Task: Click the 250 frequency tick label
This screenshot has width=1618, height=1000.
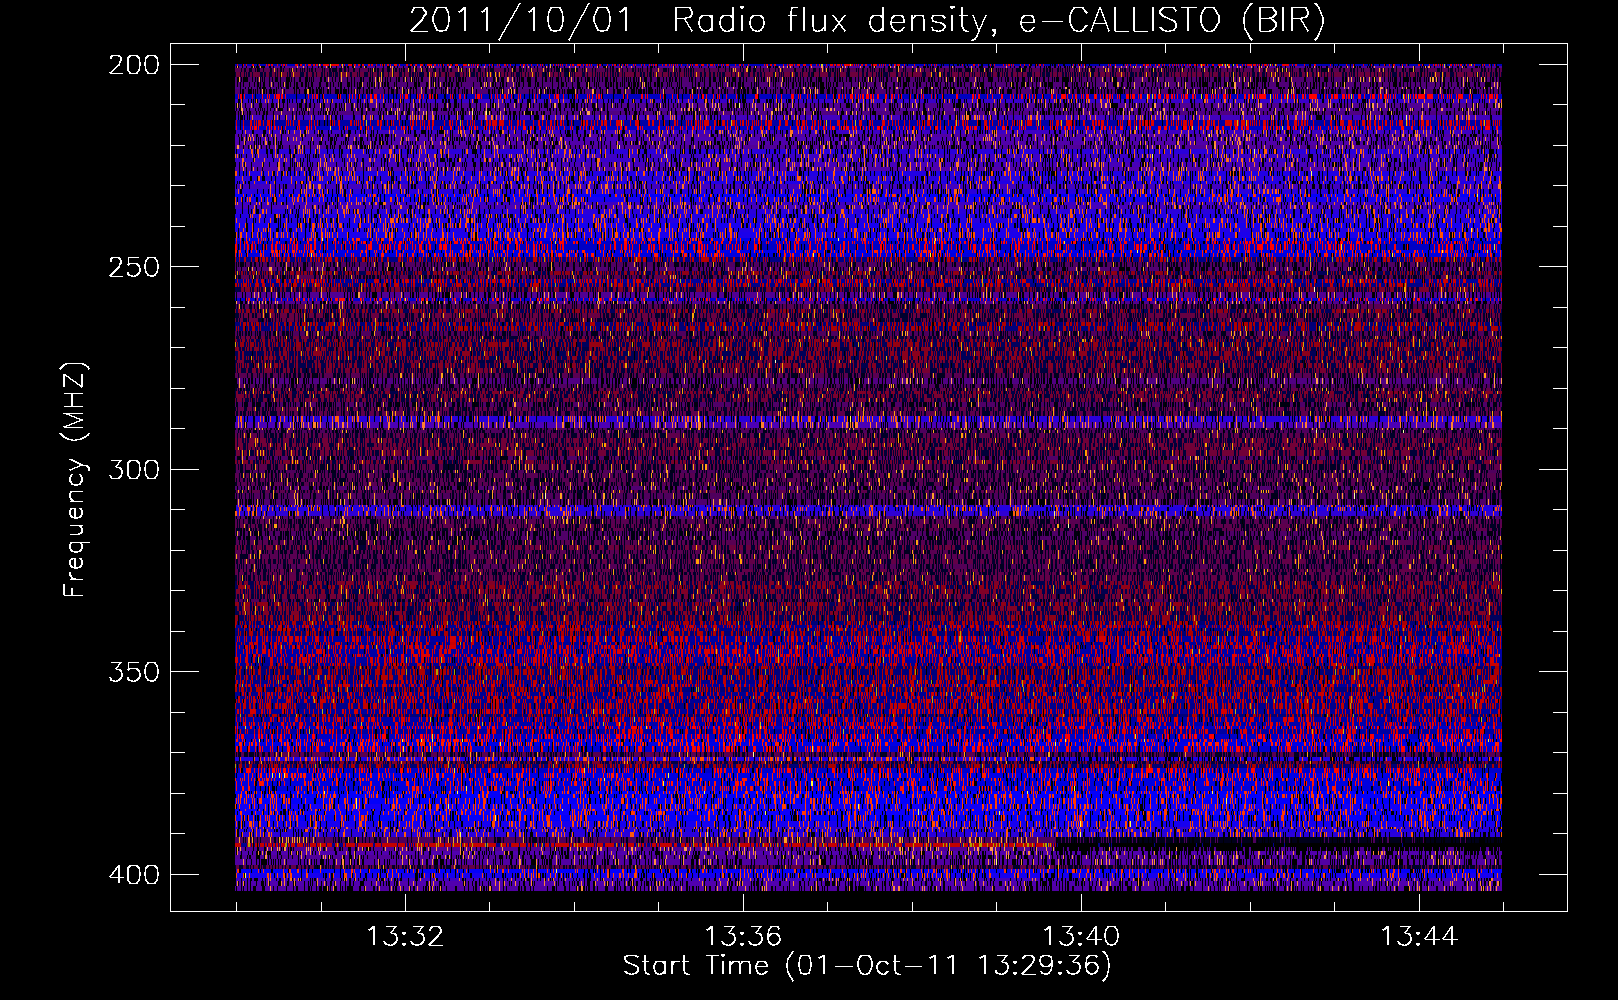Action: click(133, 267)
